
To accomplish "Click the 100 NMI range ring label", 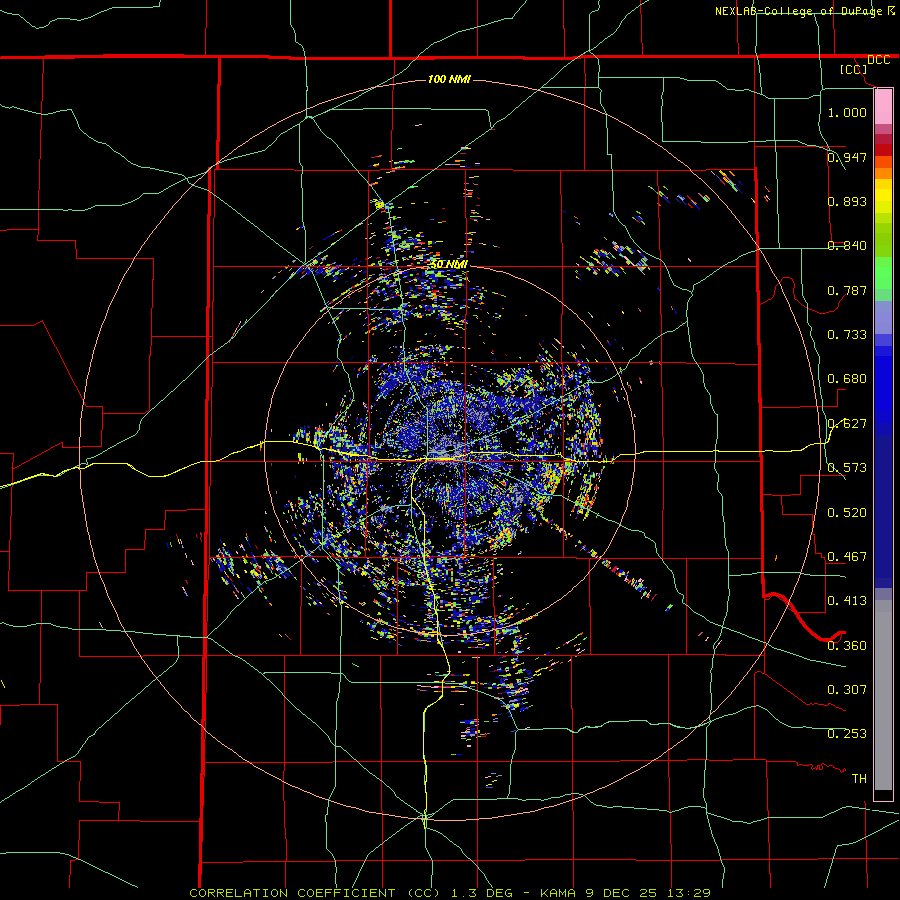I will pos(449,79).
